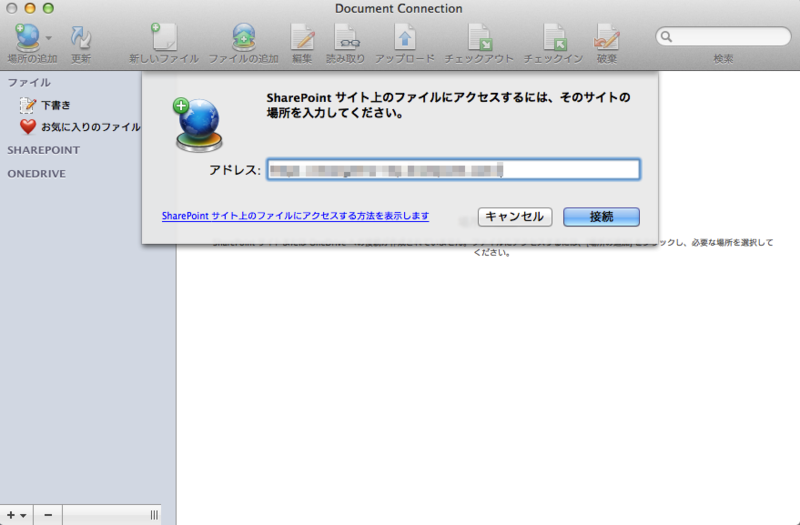Click the yellow minimize window button
The width and height of the screenshot is (800, 525).
(x=30, y=8)
